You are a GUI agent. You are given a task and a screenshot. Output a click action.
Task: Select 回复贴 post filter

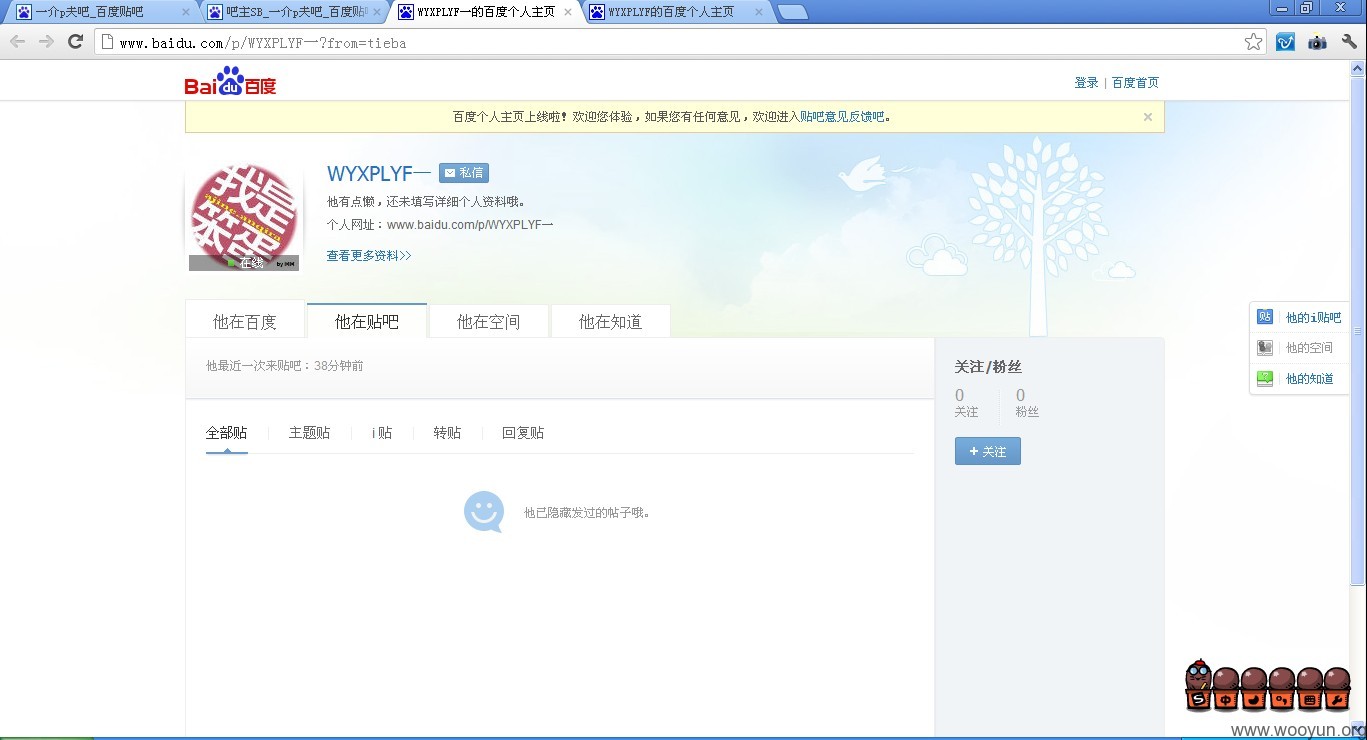pos(523,433)
